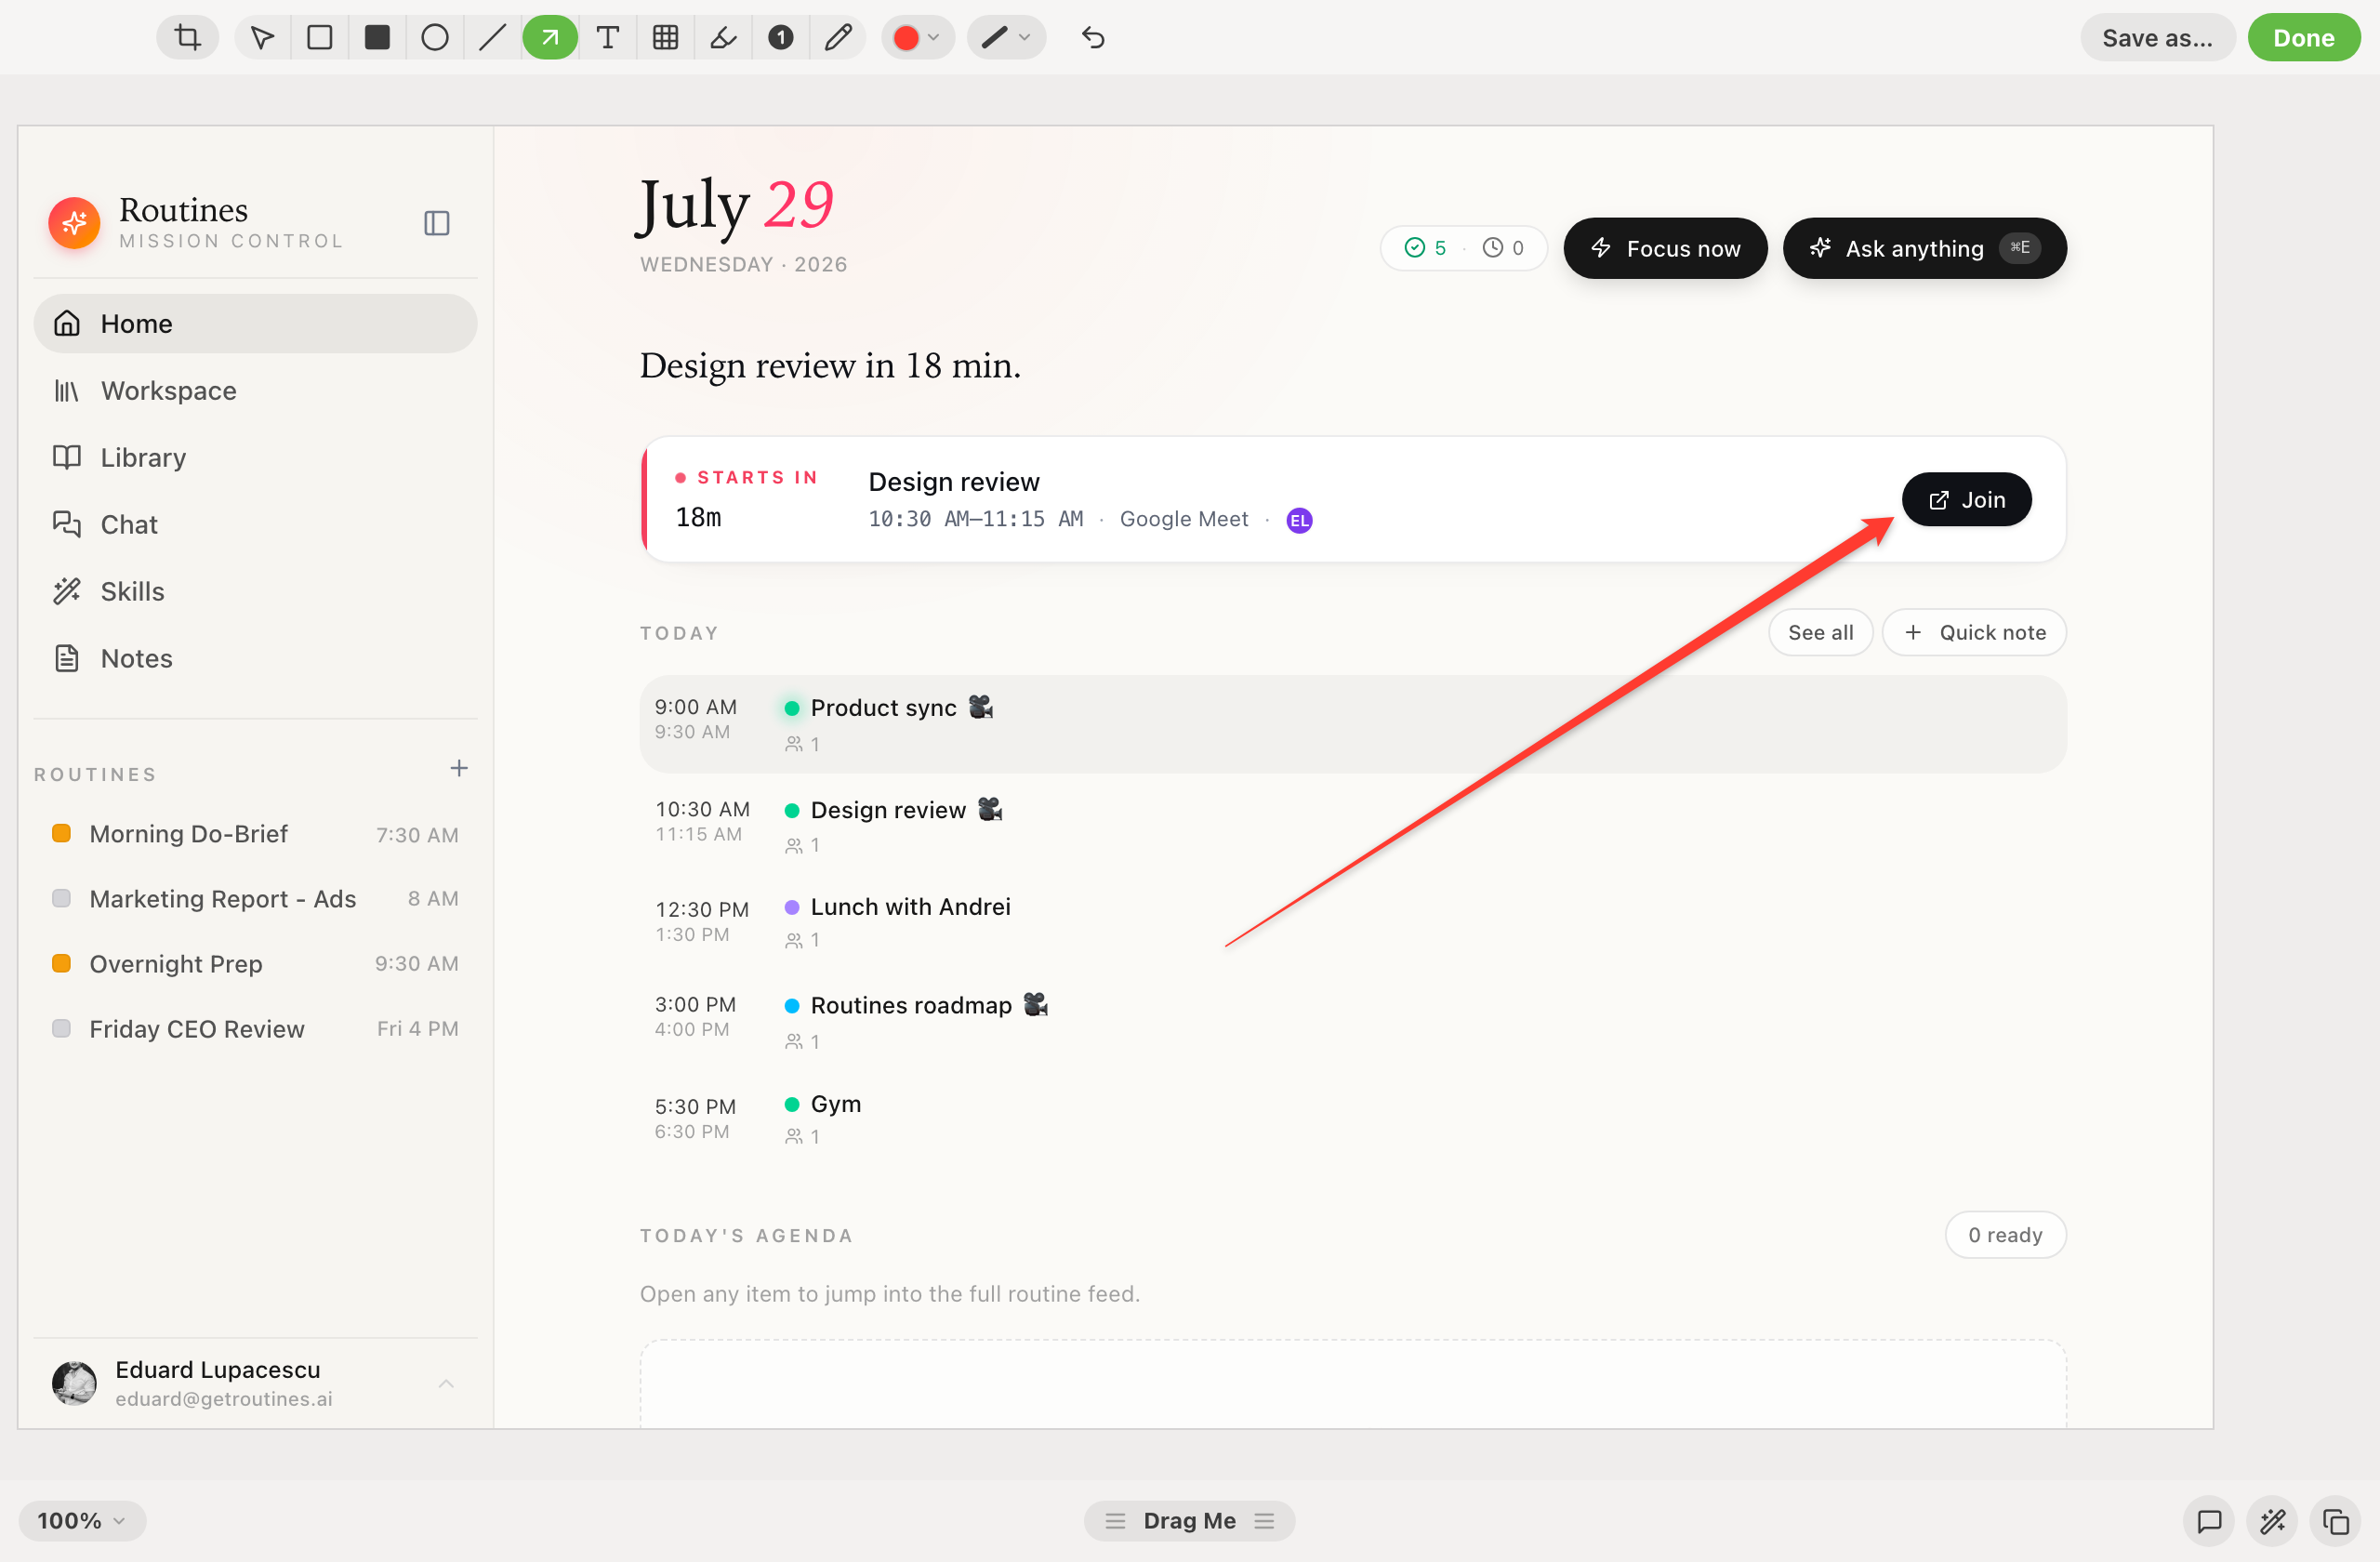Screen dimensions: 2380x1562
Task: Open the Overnight Prep routine
Action: pos(255,964)
